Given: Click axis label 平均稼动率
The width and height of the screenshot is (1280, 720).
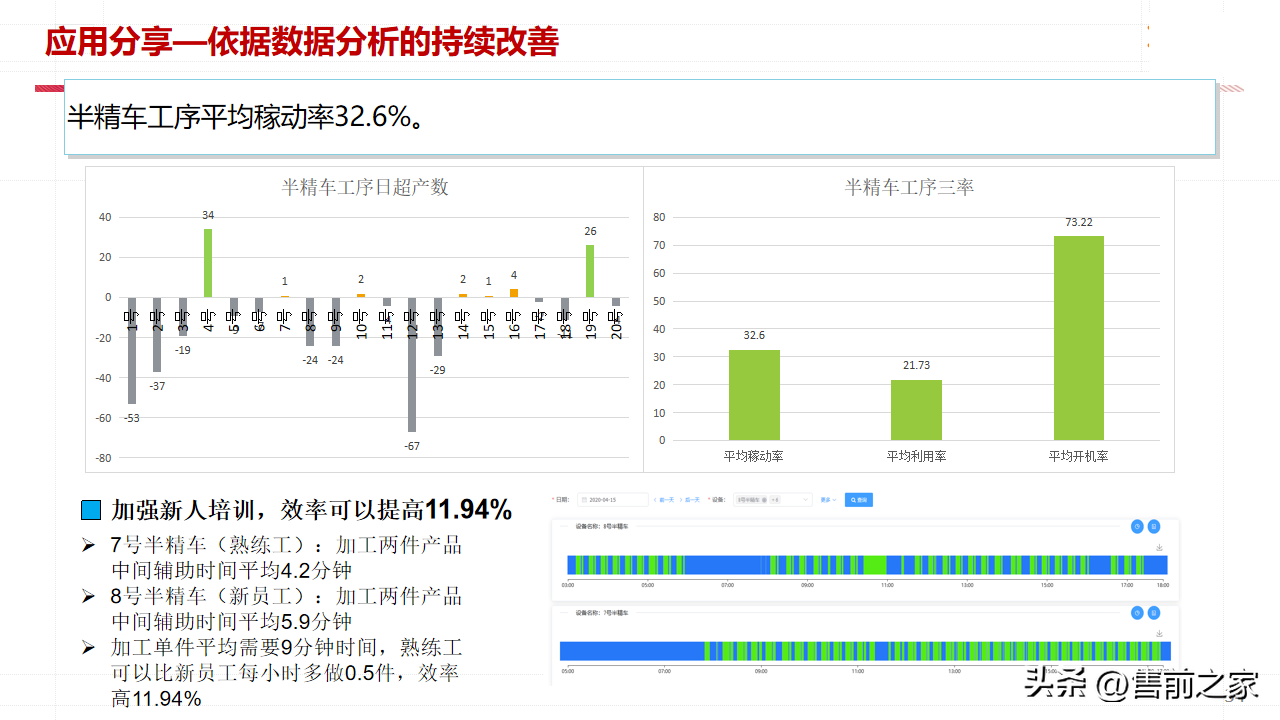Looking at the screenshot, I should pyautogui.click(x=754, y=456).
